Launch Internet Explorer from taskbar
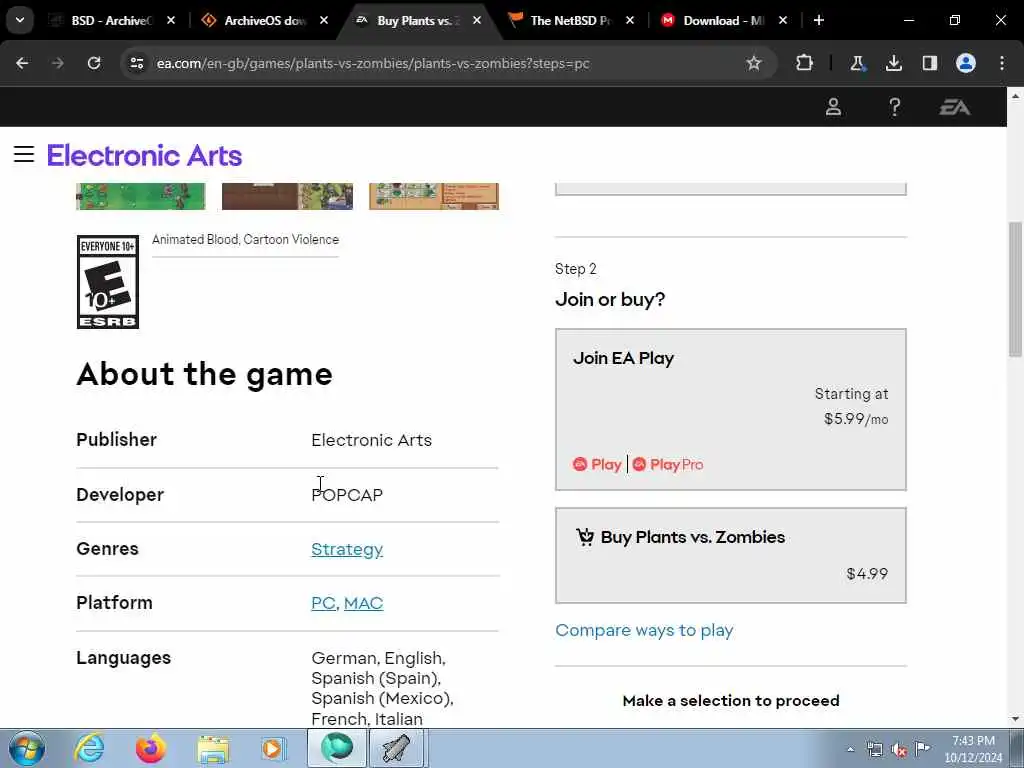Screen dimensions: 1024x768 coord(89,748)
